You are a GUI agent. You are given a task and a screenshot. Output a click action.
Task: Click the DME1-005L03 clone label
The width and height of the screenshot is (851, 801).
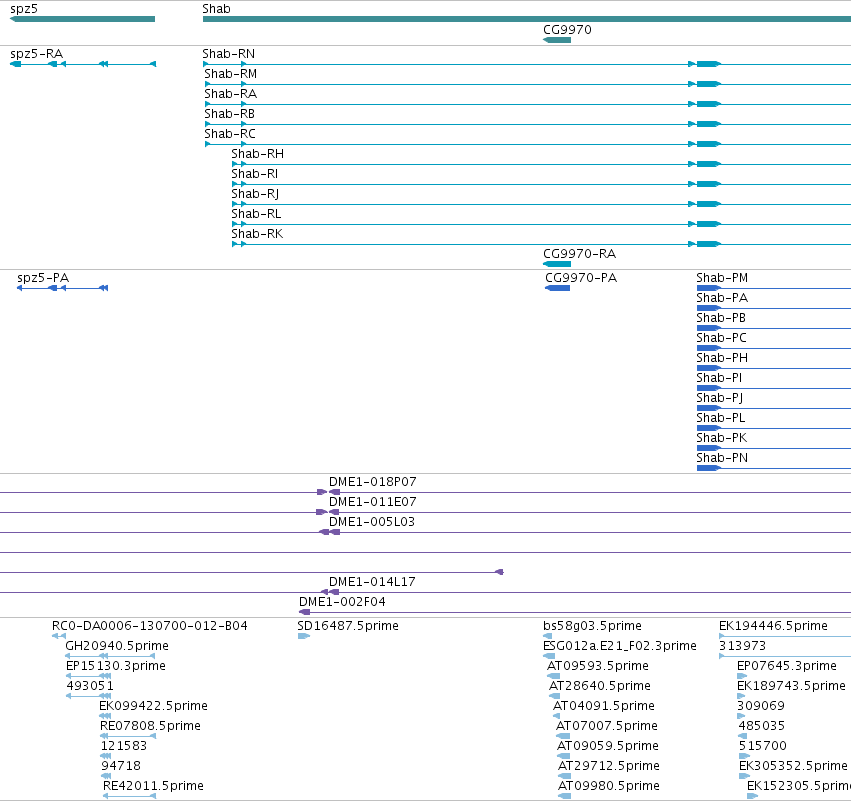pos(372,522)
